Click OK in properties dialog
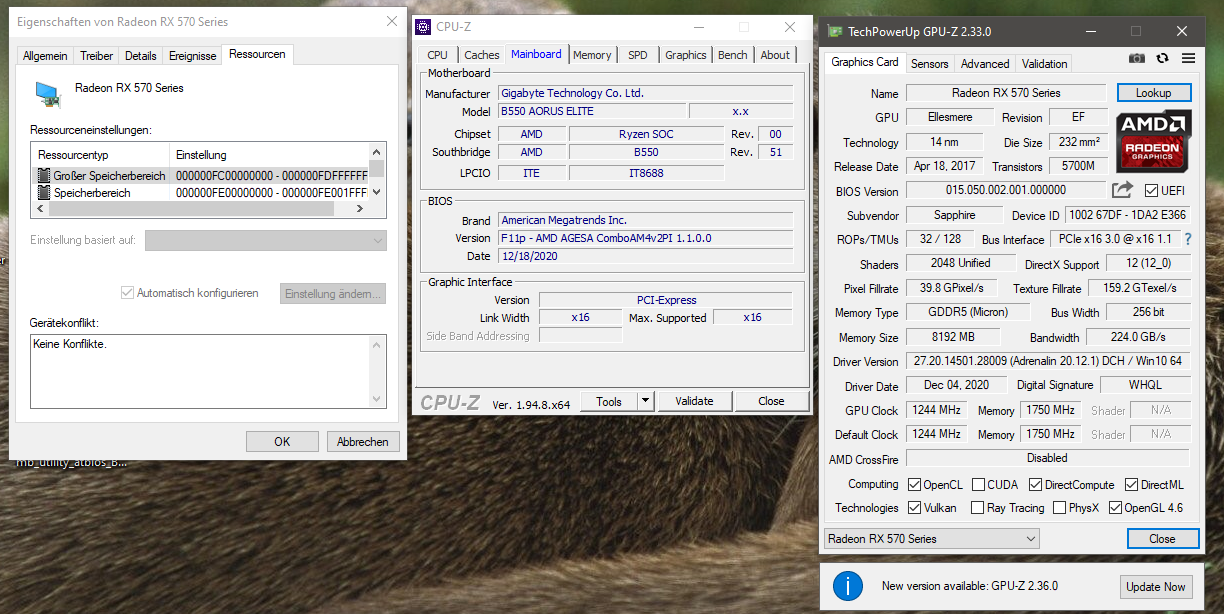Screen dimensions: 1224x614 282,441
